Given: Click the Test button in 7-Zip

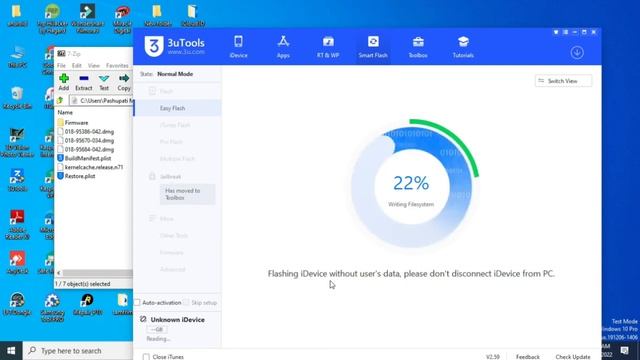Looking at the screenshot, I should click(x=104, y=82).
